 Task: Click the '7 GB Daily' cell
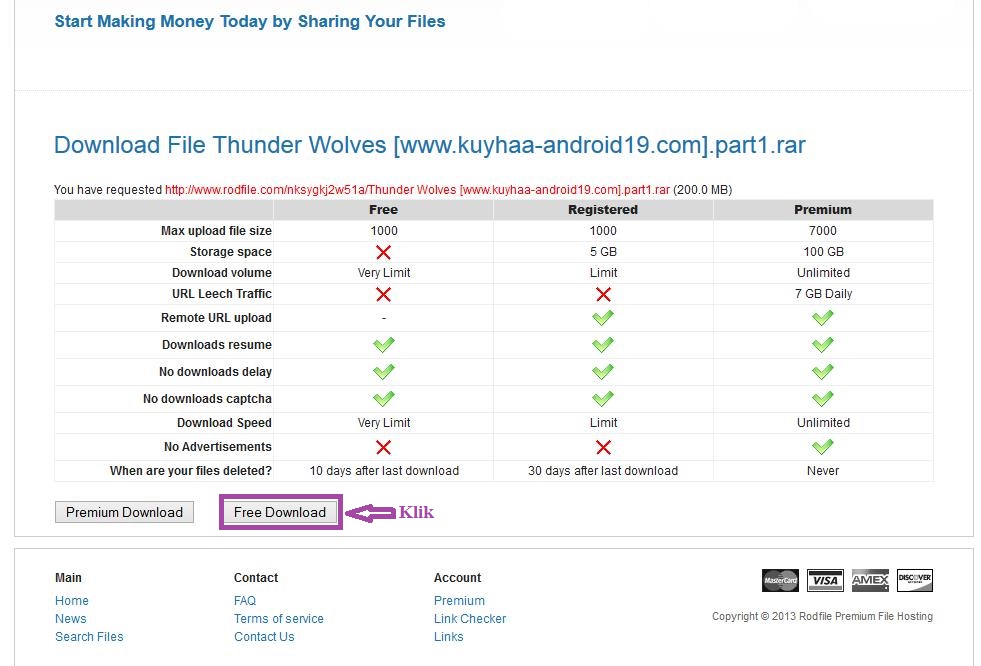(x=823, y=293)
